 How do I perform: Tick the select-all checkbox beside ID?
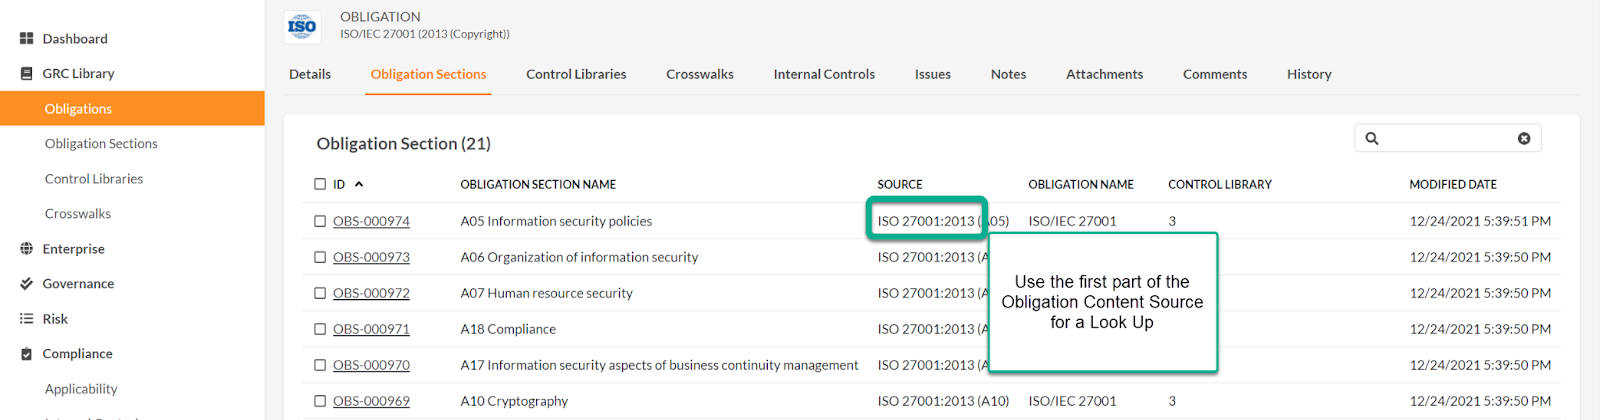[320, 185]
